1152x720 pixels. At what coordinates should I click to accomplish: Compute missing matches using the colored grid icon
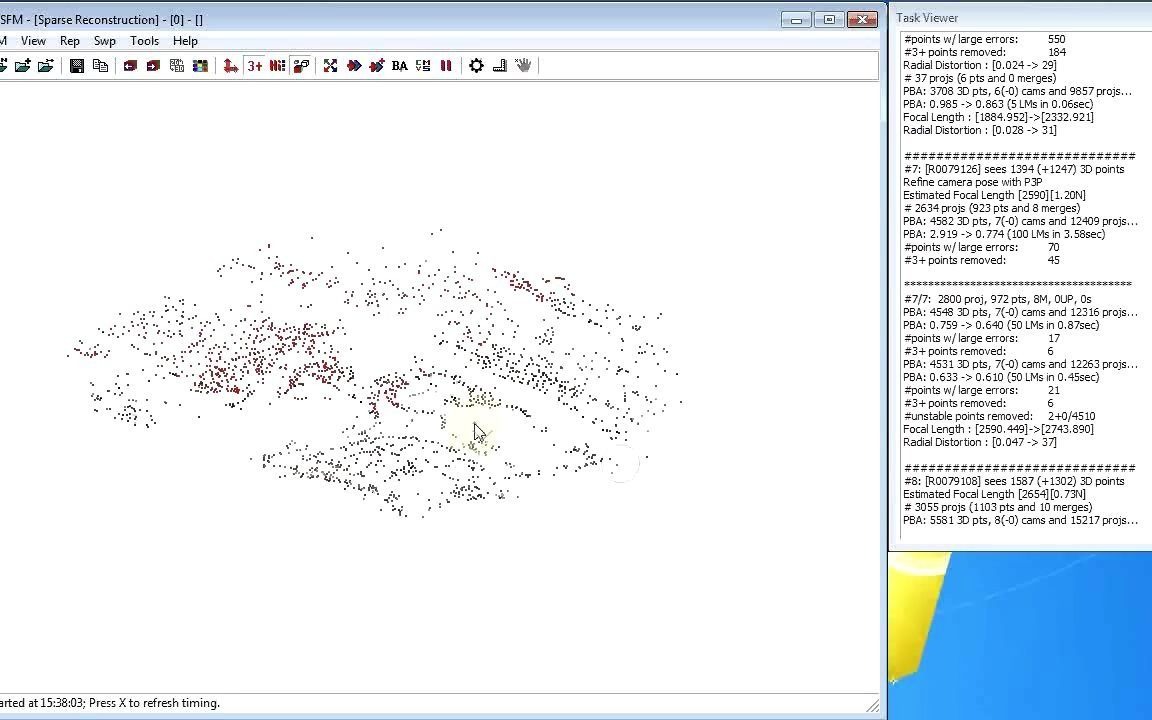point(200,66)
